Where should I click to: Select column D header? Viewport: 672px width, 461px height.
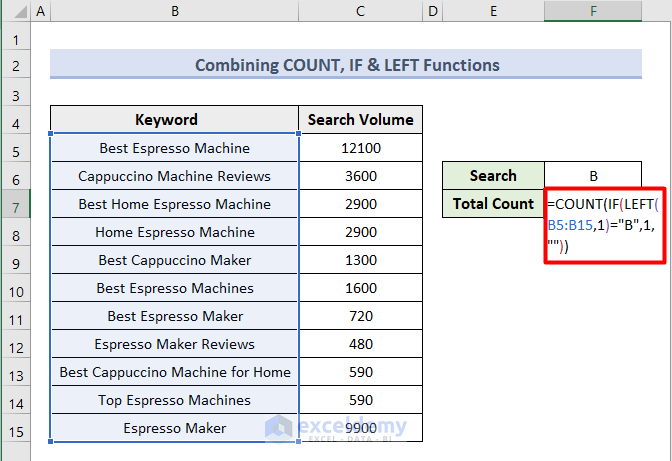(x=432, y=11)
